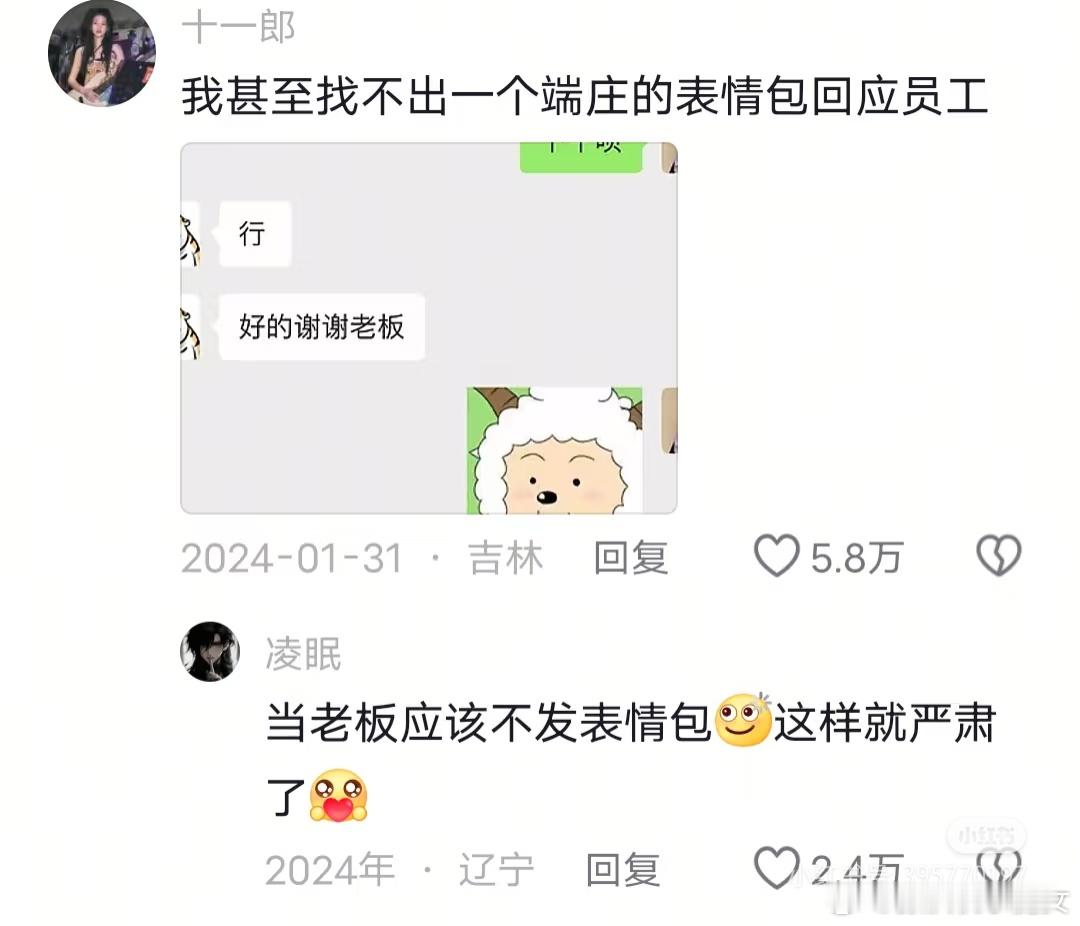Tap comment text 我甚至找不出一个端庄的表情包回应员工

pos(585,96)
